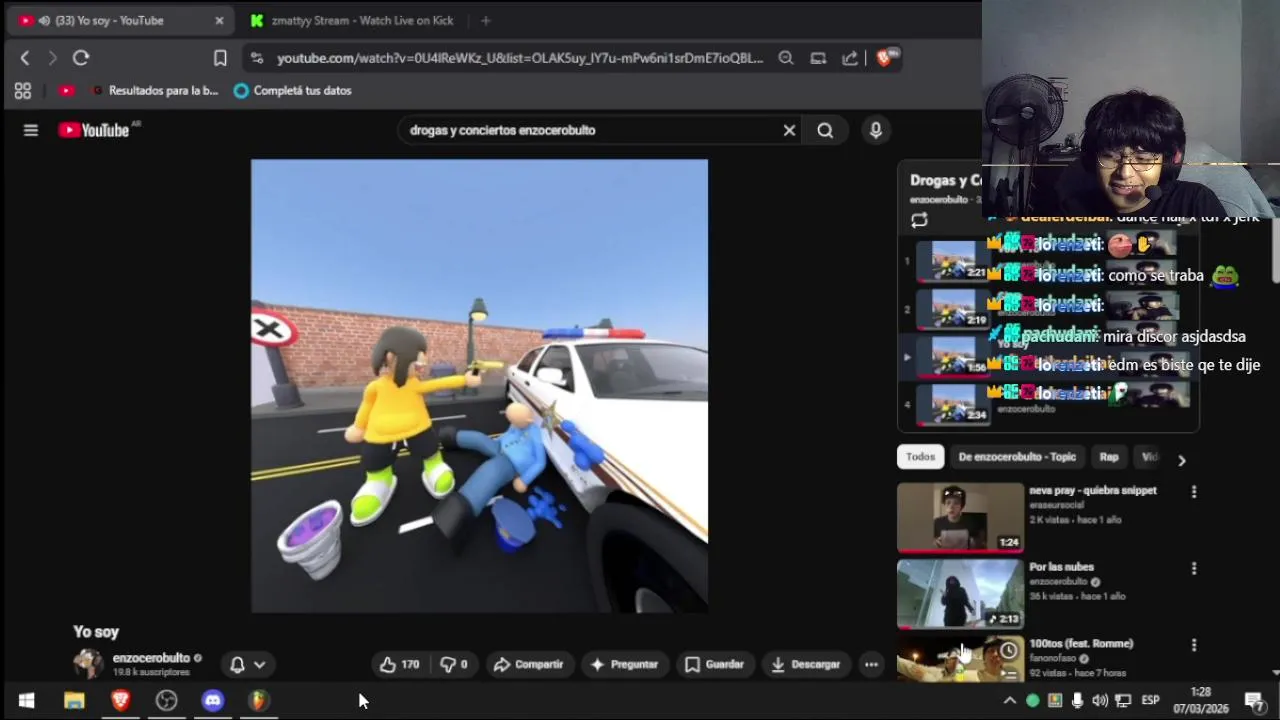Play playlist item 1 thumbnail
This screenshot has height=720, width=1280.
pos(954,261)
